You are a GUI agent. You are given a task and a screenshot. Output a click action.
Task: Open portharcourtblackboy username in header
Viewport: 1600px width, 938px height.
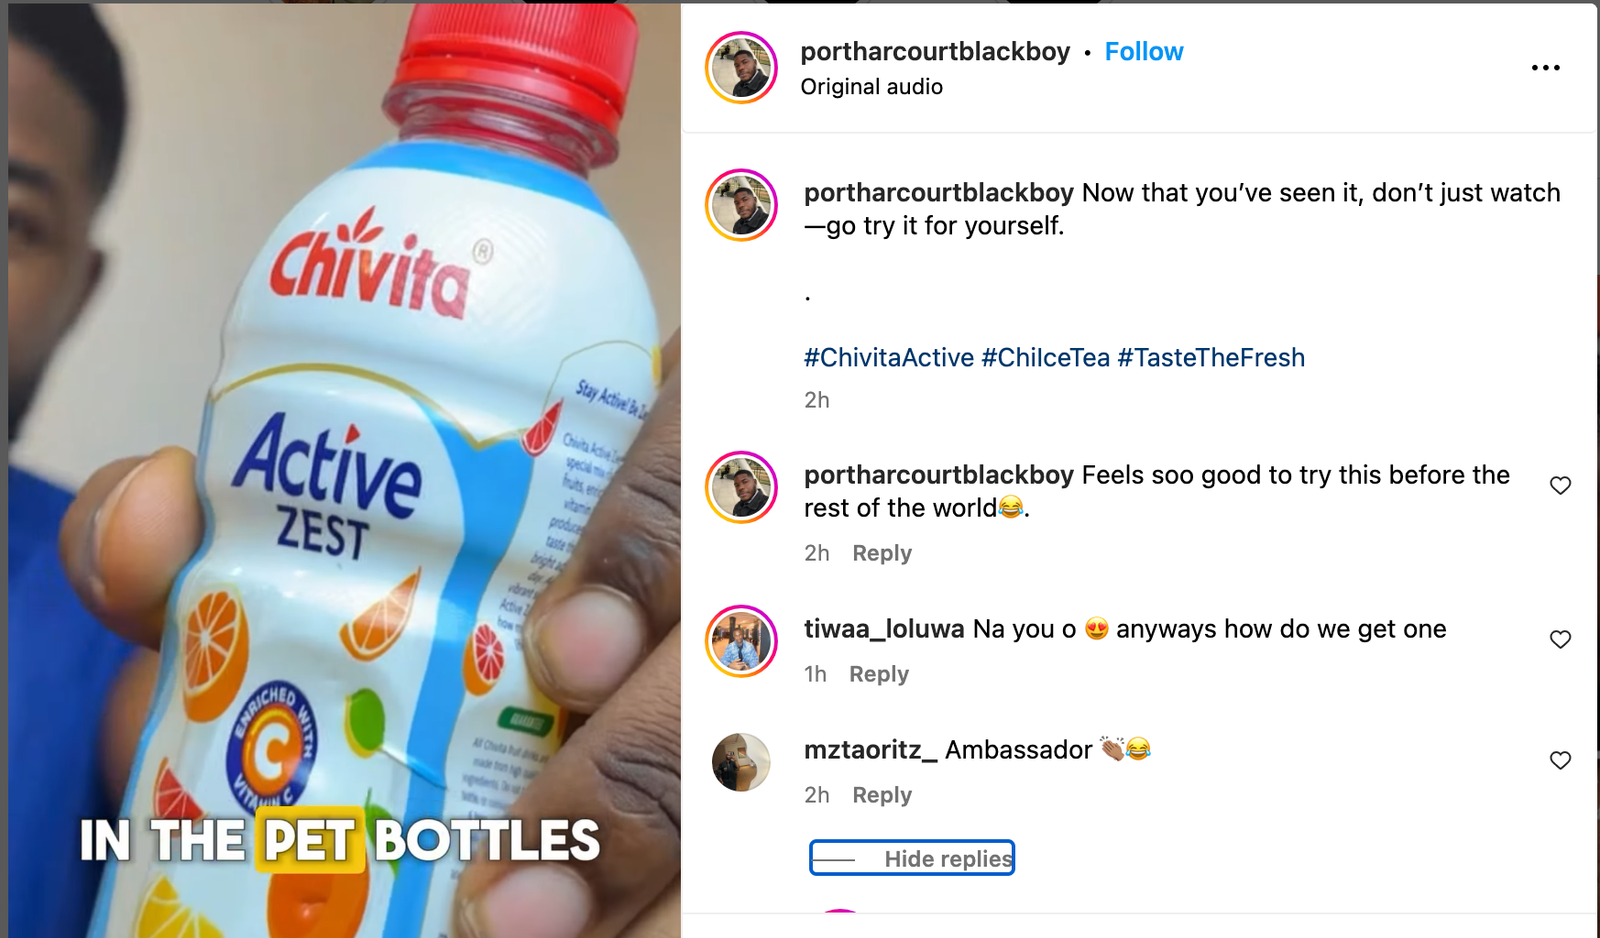pos(935,52)
